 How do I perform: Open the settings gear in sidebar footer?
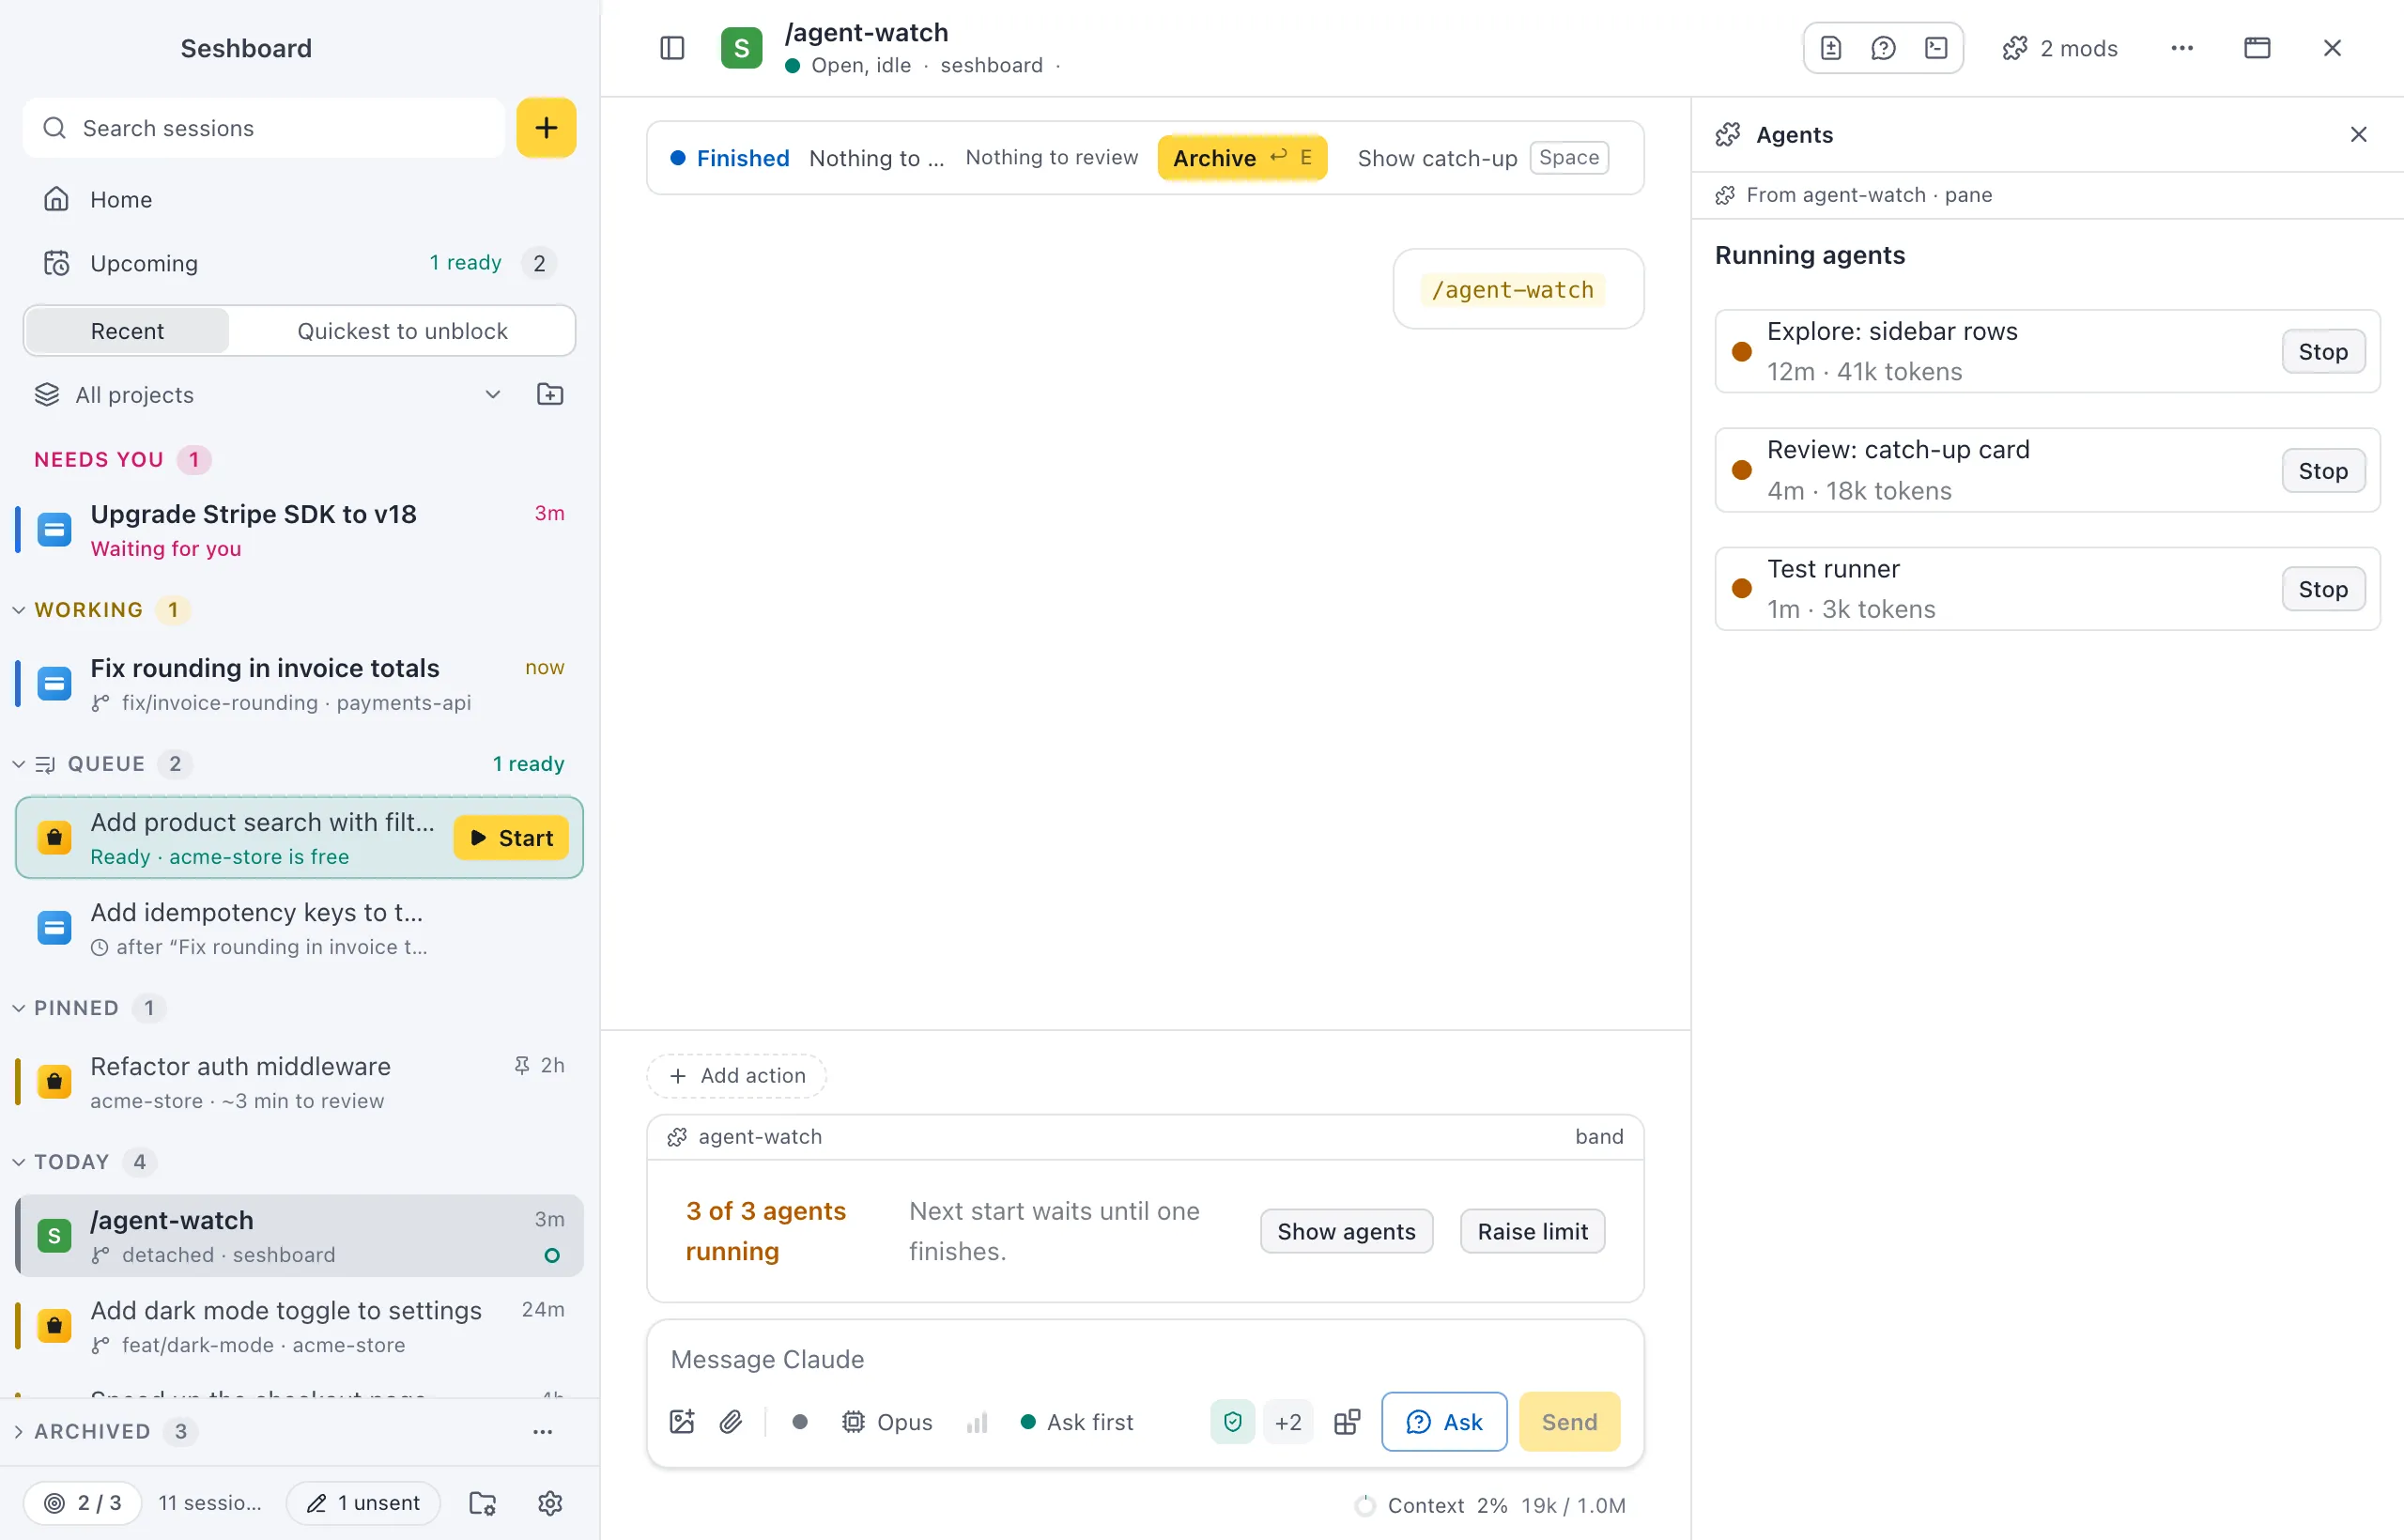(550, 1502)
